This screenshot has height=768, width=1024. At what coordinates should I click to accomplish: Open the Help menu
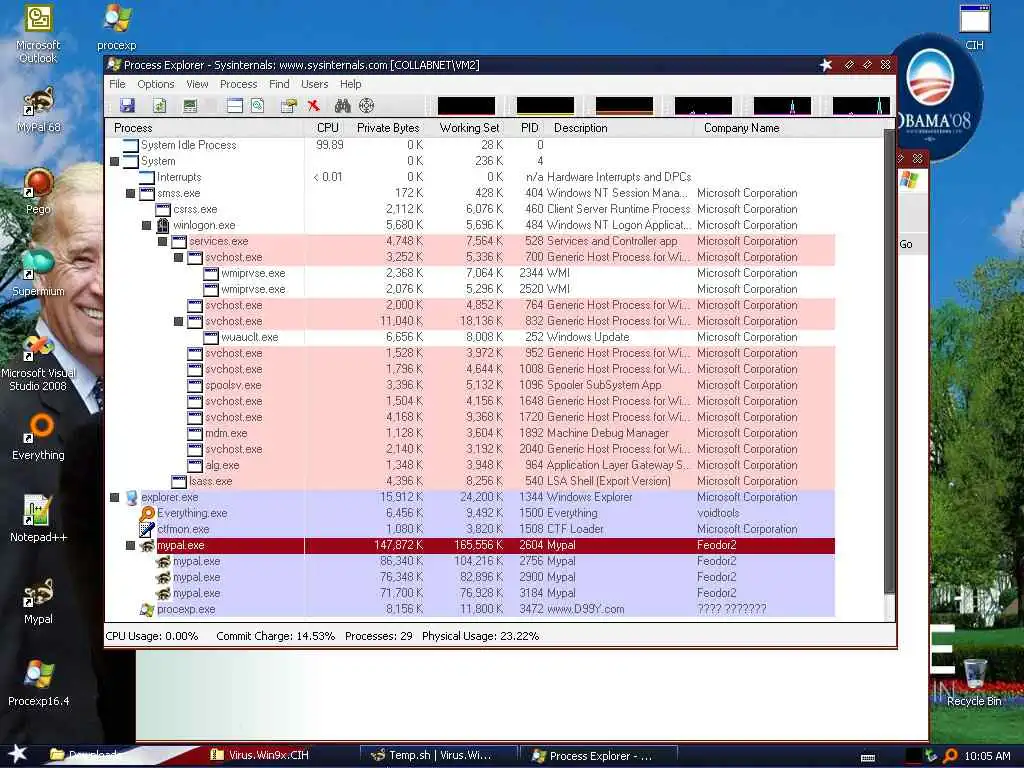(350, 84)
